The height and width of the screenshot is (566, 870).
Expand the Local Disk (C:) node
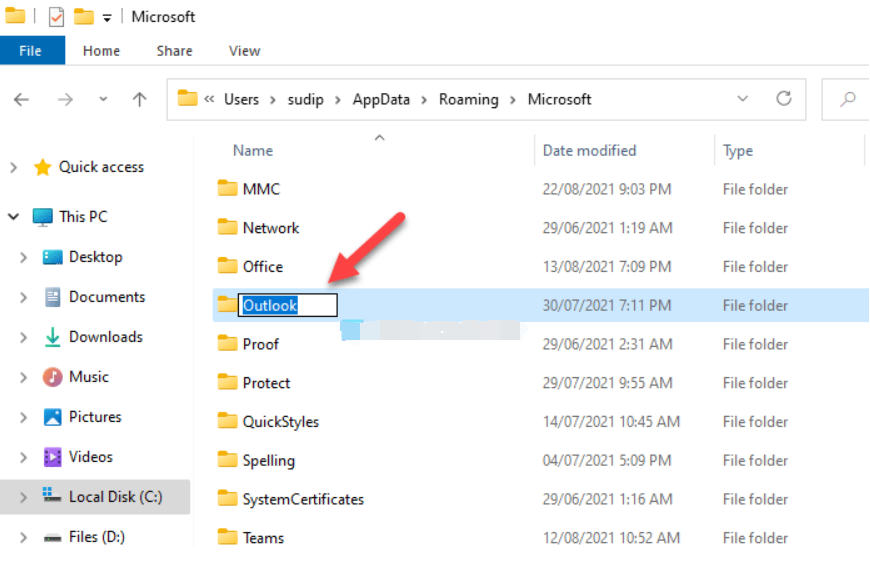[x=23, y=497]
